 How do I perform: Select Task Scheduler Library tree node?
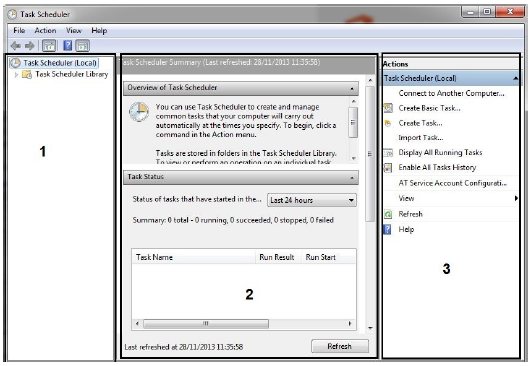point(72,74)
